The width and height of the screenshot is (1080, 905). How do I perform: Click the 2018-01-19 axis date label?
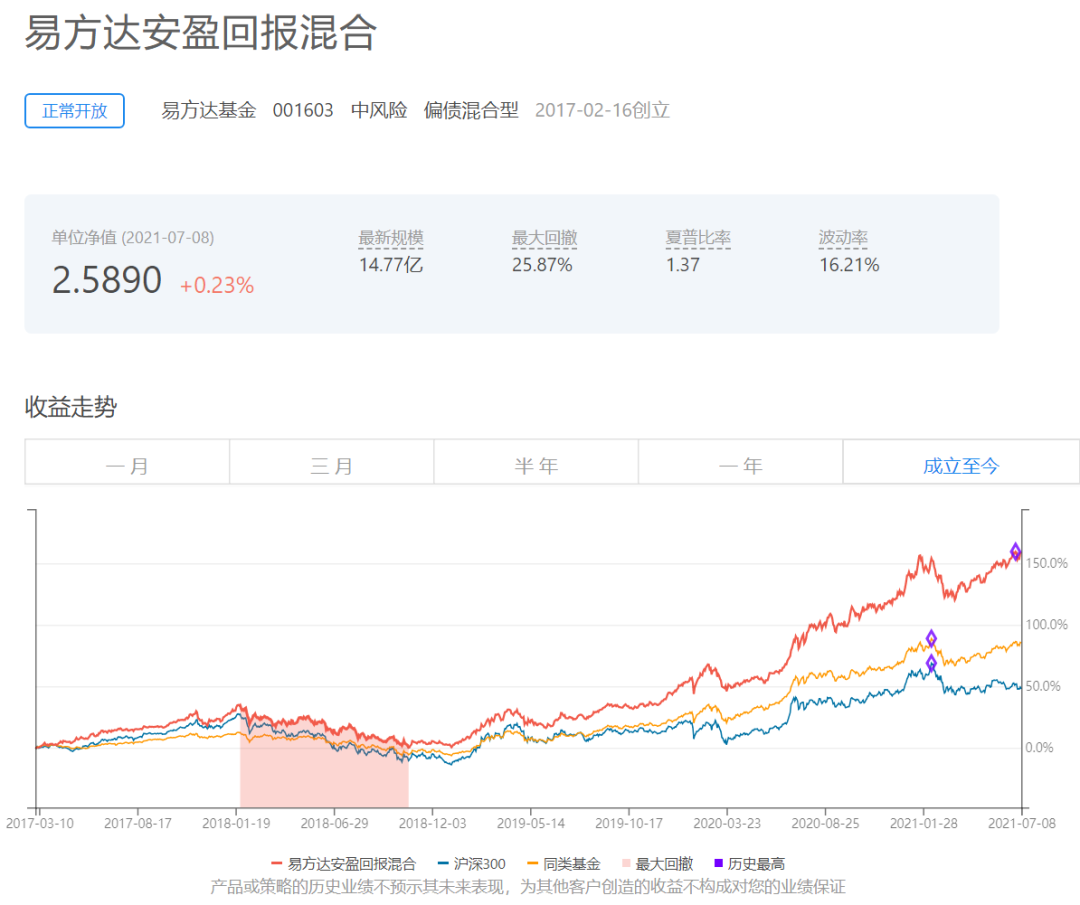click(236, 823)
